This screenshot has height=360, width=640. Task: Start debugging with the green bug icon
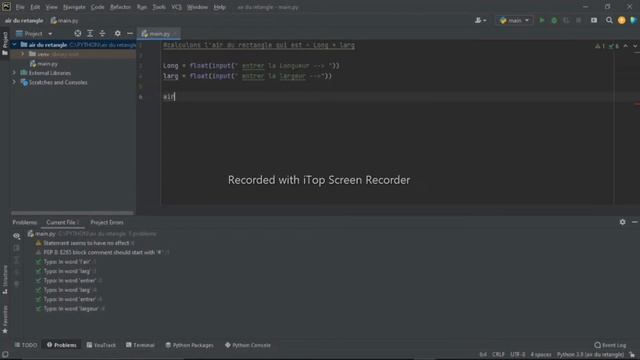pyautogui.click(x=554, y=20)
